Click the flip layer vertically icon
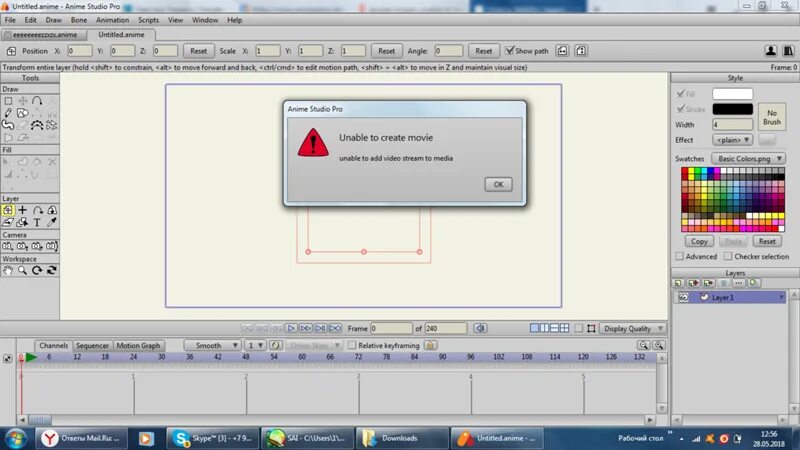 [581, 51]
